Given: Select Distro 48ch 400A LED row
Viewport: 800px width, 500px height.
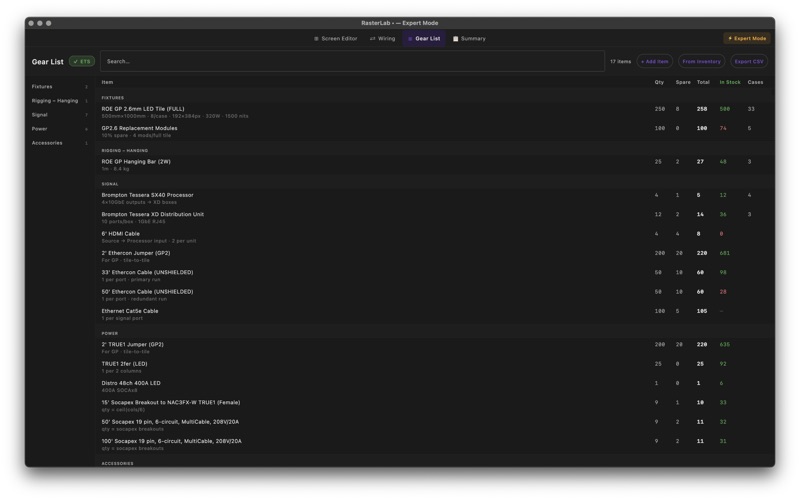Looking at the screenshot, I should 435,387.
